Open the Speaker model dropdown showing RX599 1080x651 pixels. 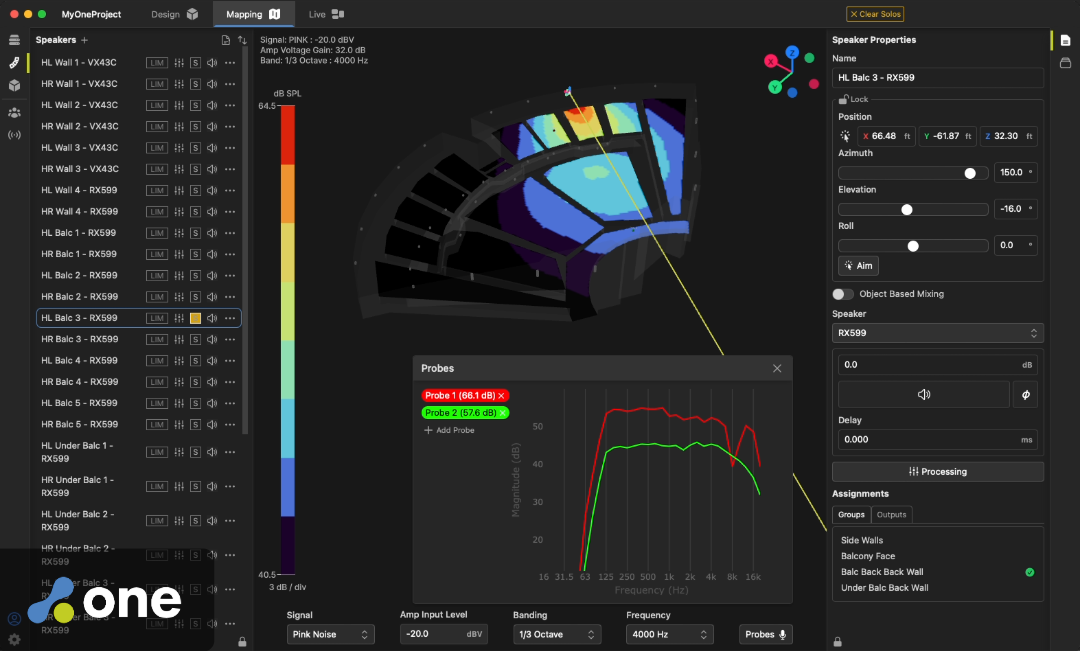click(x=937, y=332)
